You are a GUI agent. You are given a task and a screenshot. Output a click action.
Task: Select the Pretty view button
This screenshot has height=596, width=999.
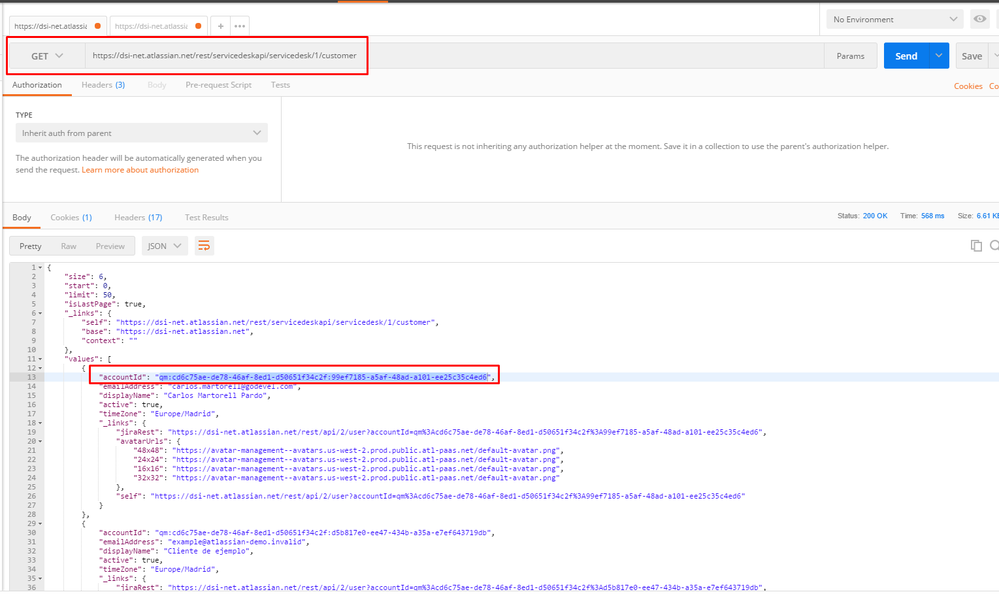pyautogui.click(x=30, y=246)
